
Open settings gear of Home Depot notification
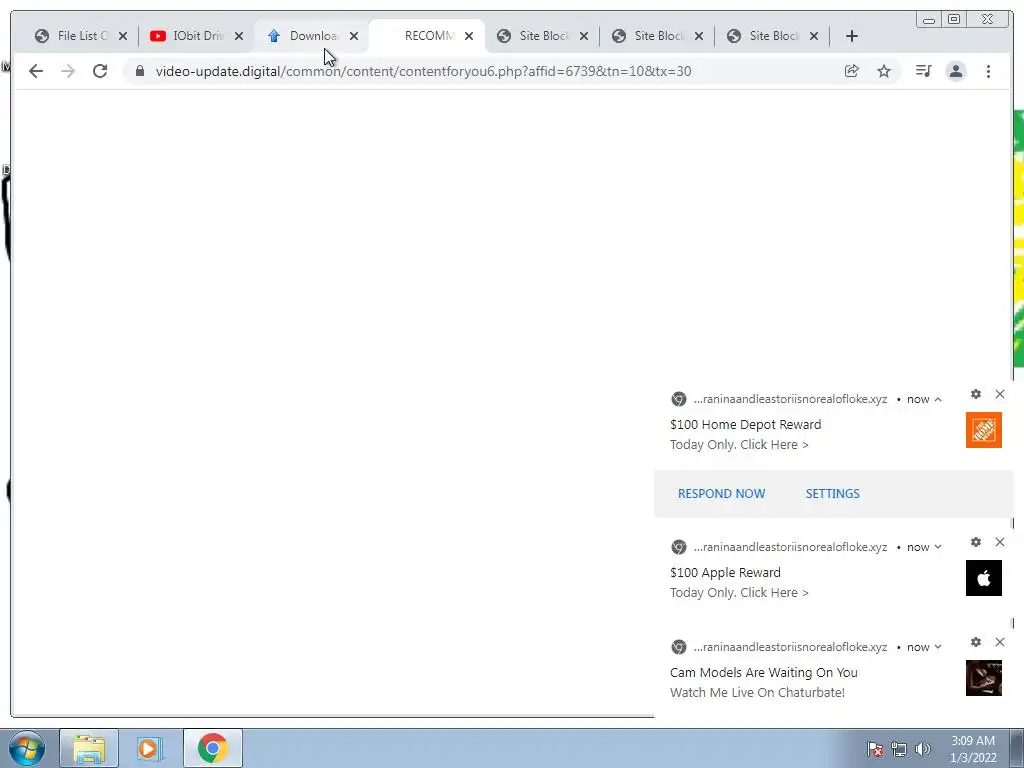click(976, 394)
